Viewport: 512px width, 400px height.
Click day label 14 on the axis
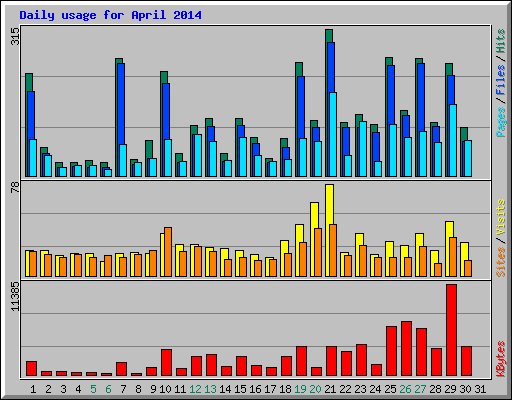pyautogui.click(x=225, y=389)
